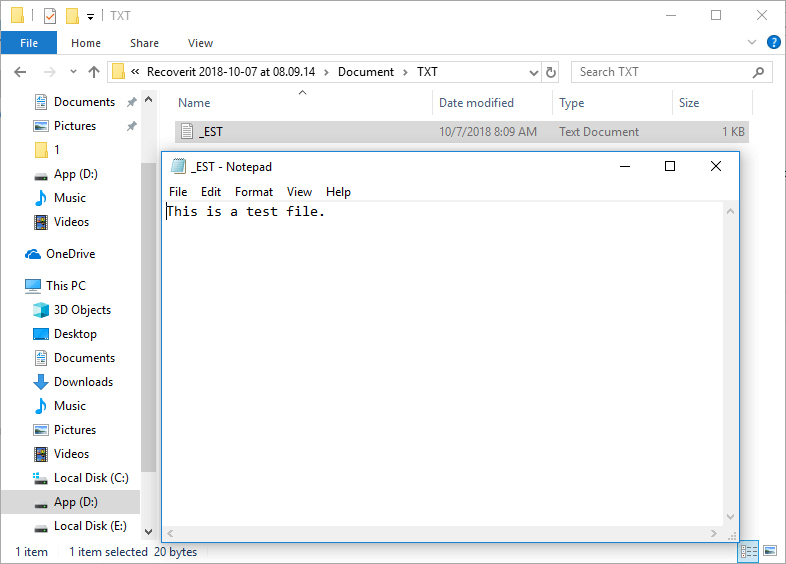Open pinned Documents in Quick access
This screenshot has width=786, height=564.
pos(84,102)
